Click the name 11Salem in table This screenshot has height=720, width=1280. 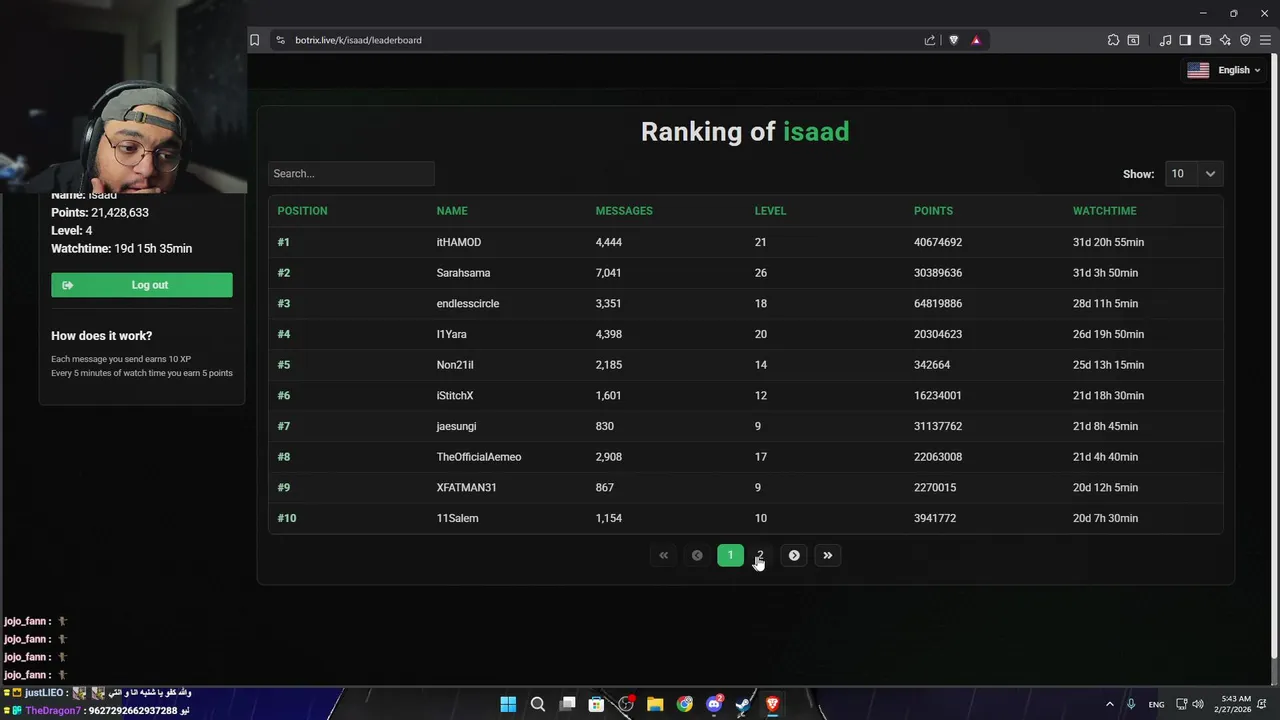pos(457,518)
